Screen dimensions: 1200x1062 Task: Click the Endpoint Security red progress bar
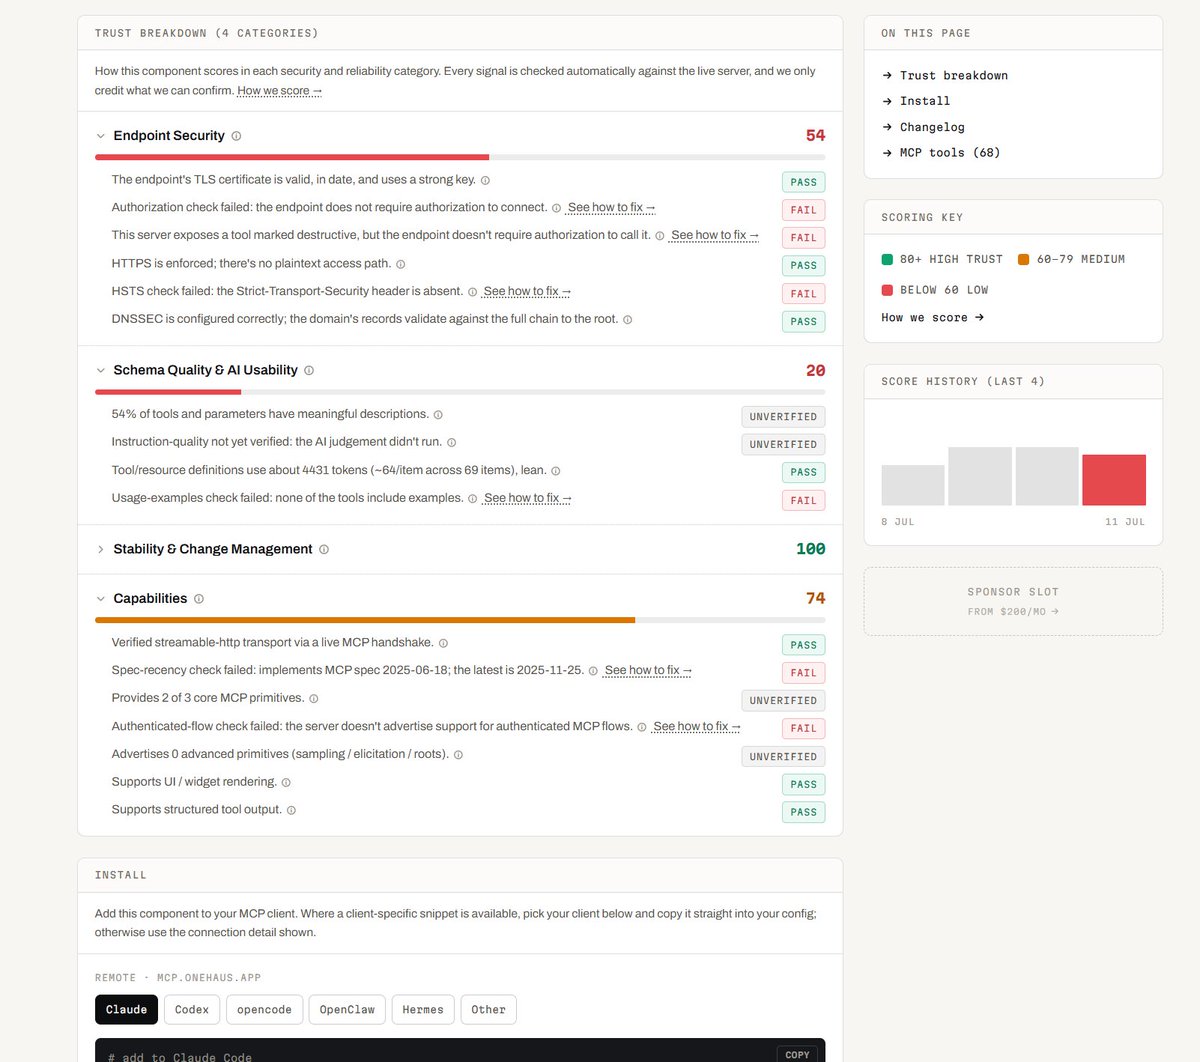click(292, 157)
